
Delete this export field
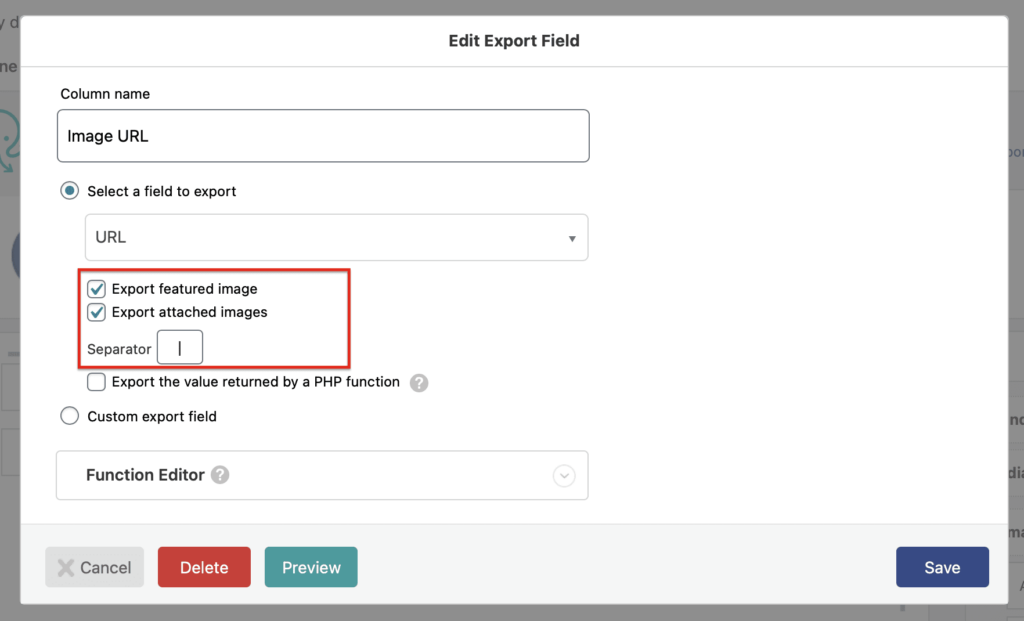point(203,567)
